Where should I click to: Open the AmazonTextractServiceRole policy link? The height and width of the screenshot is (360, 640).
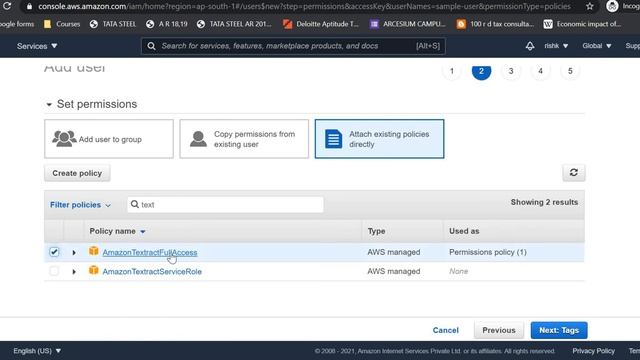(152, 271)
